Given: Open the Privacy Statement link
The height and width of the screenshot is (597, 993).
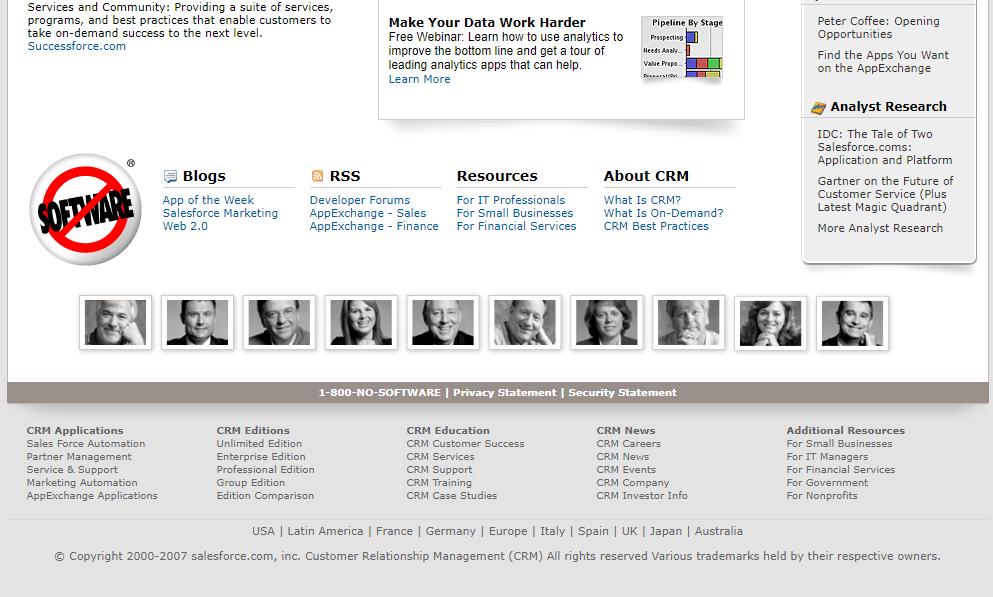Looking at the screenshot, I should [504, 393].
